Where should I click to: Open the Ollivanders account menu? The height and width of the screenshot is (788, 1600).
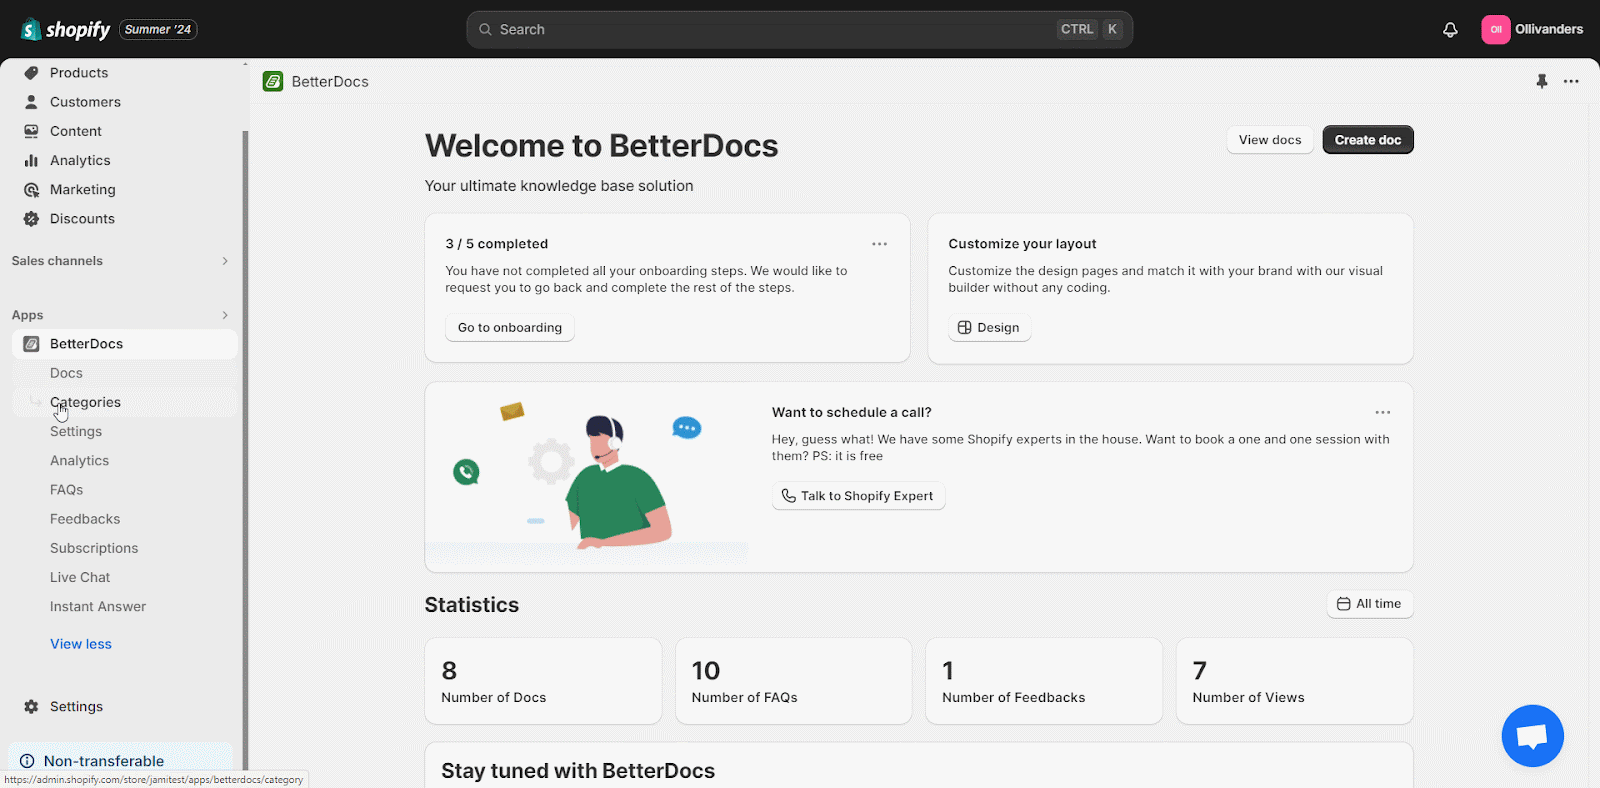point(1532,29)
